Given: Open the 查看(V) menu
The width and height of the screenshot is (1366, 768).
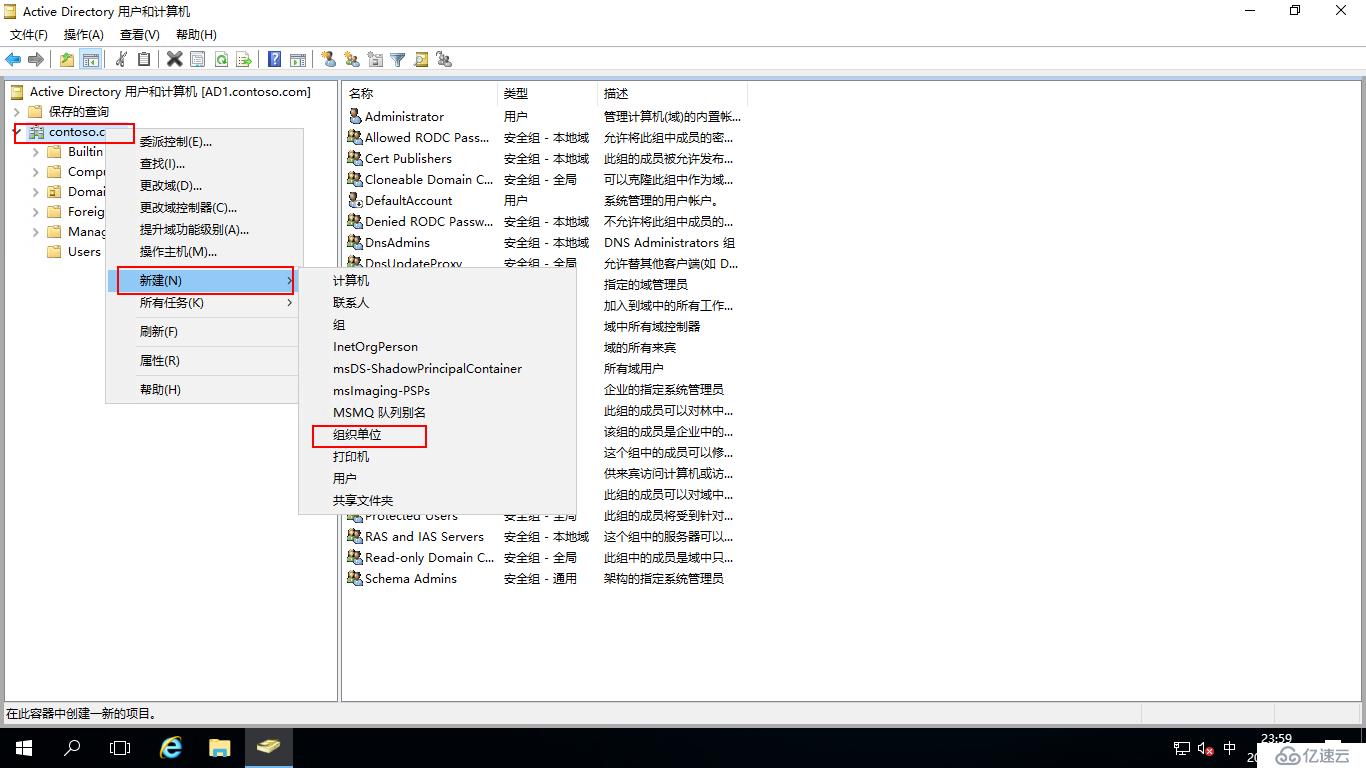Looking at the screenshot, I should [139, 35].
